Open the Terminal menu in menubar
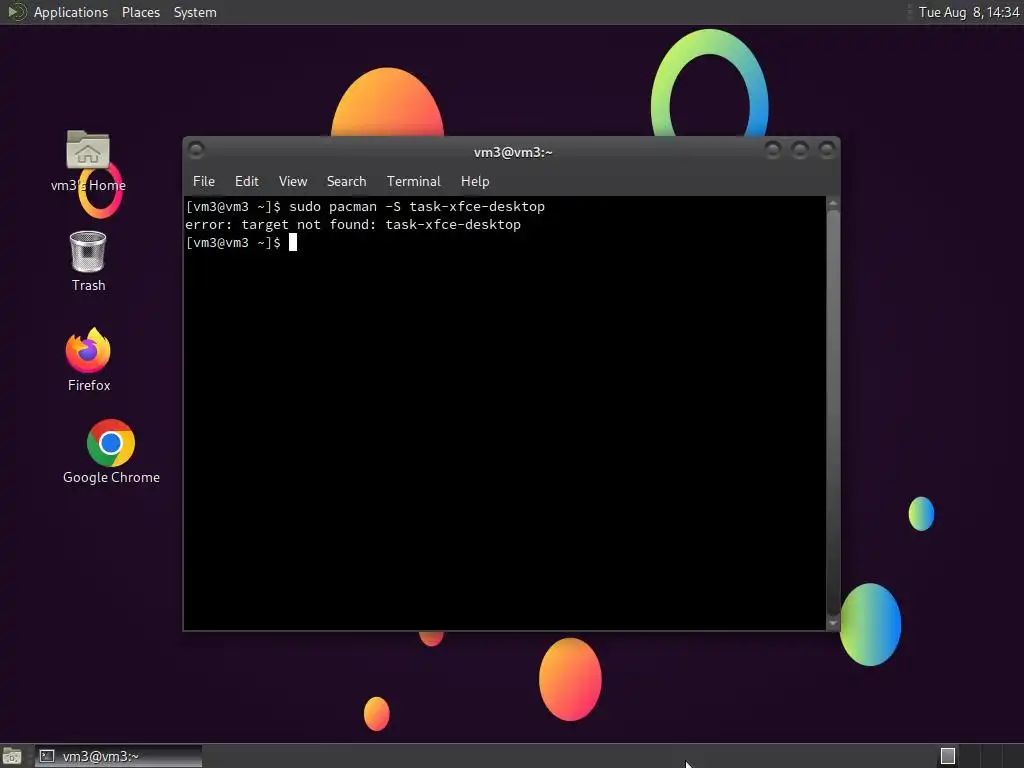The width and height of the screenshot is (1024, 768). point(413,182)
